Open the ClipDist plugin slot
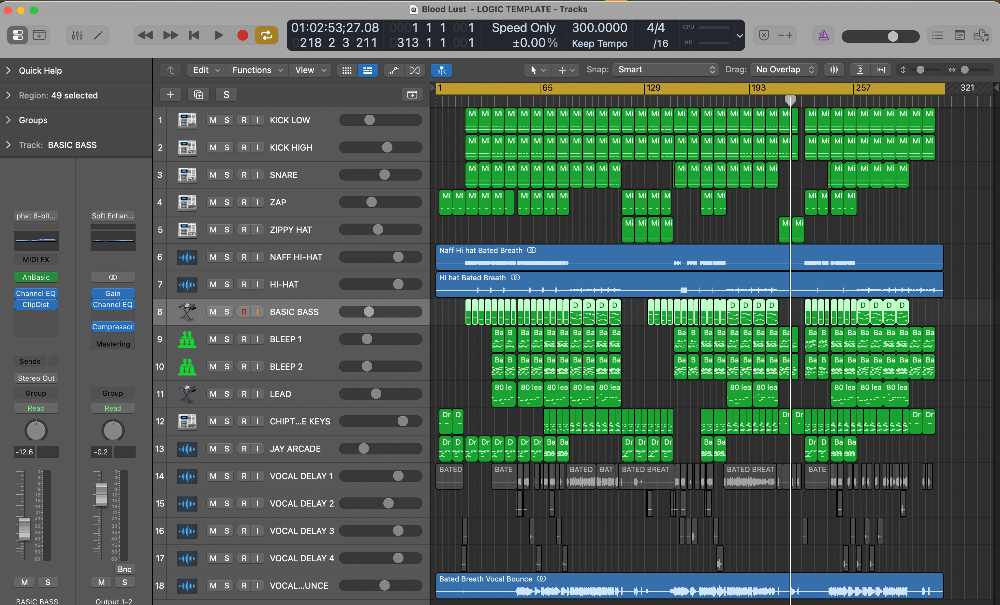Screen dimensions: 1000x605 tap(36, 305)
